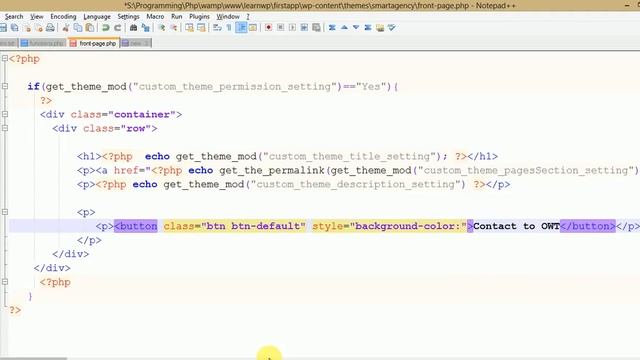Click the folder plugin toolbar icon
The image size is (640, 360).
(x=380, y=28)
